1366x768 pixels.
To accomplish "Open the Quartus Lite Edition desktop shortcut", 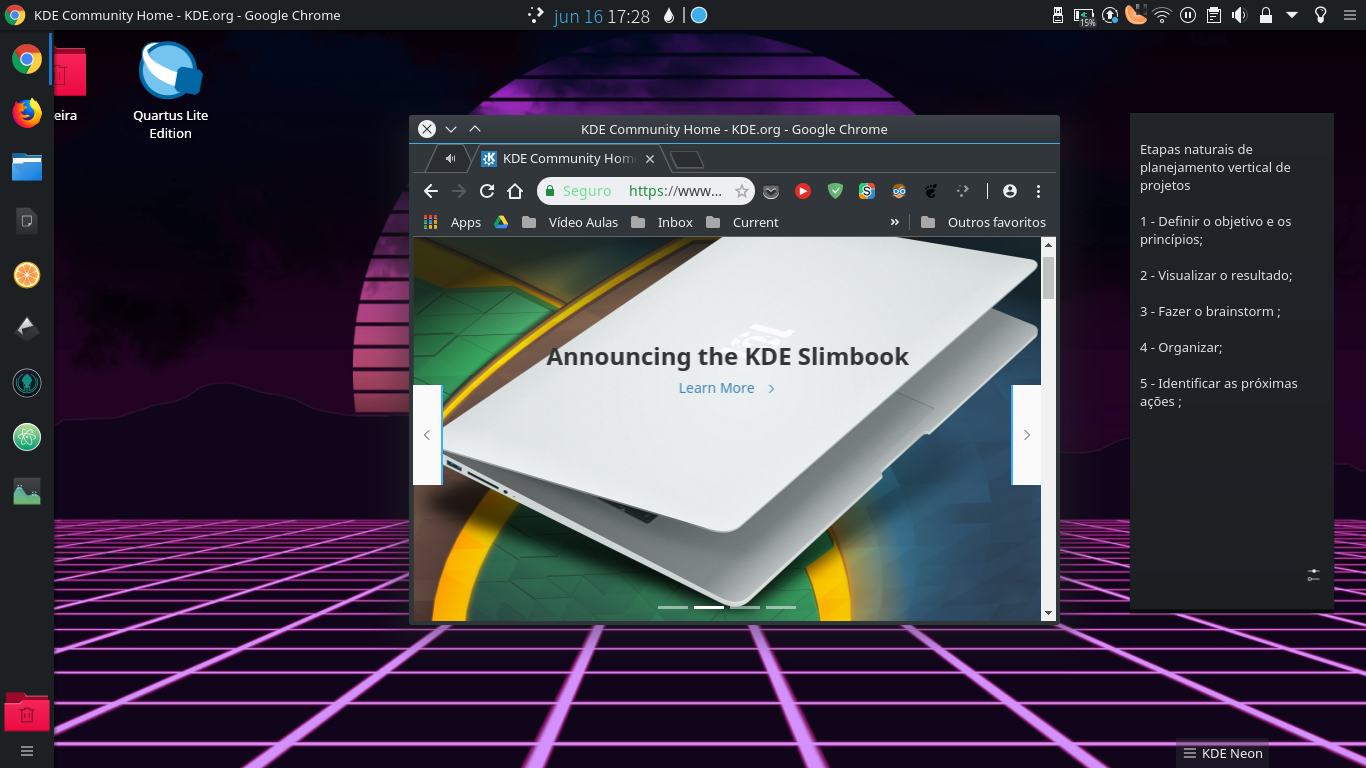I will [x=171, y=91].
